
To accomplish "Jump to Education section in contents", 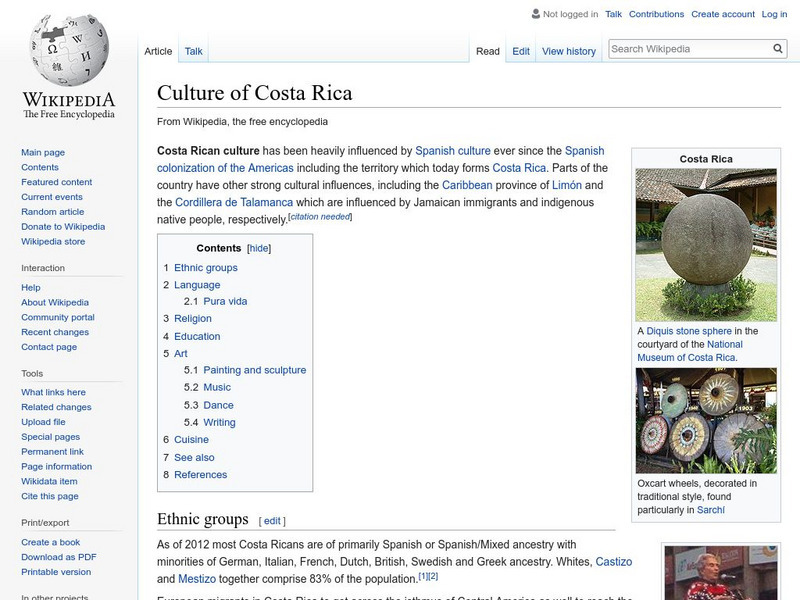I will pyautogui.click(x=197, y=337).
